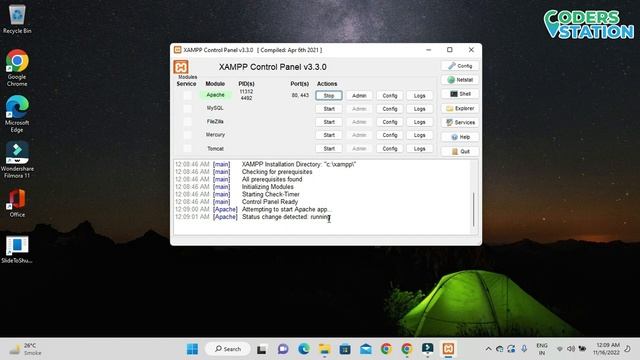The image size is (640, 360).
Task: Open File Explorer from taskbar
Action: pyautogui.click(x=324, y=349)
